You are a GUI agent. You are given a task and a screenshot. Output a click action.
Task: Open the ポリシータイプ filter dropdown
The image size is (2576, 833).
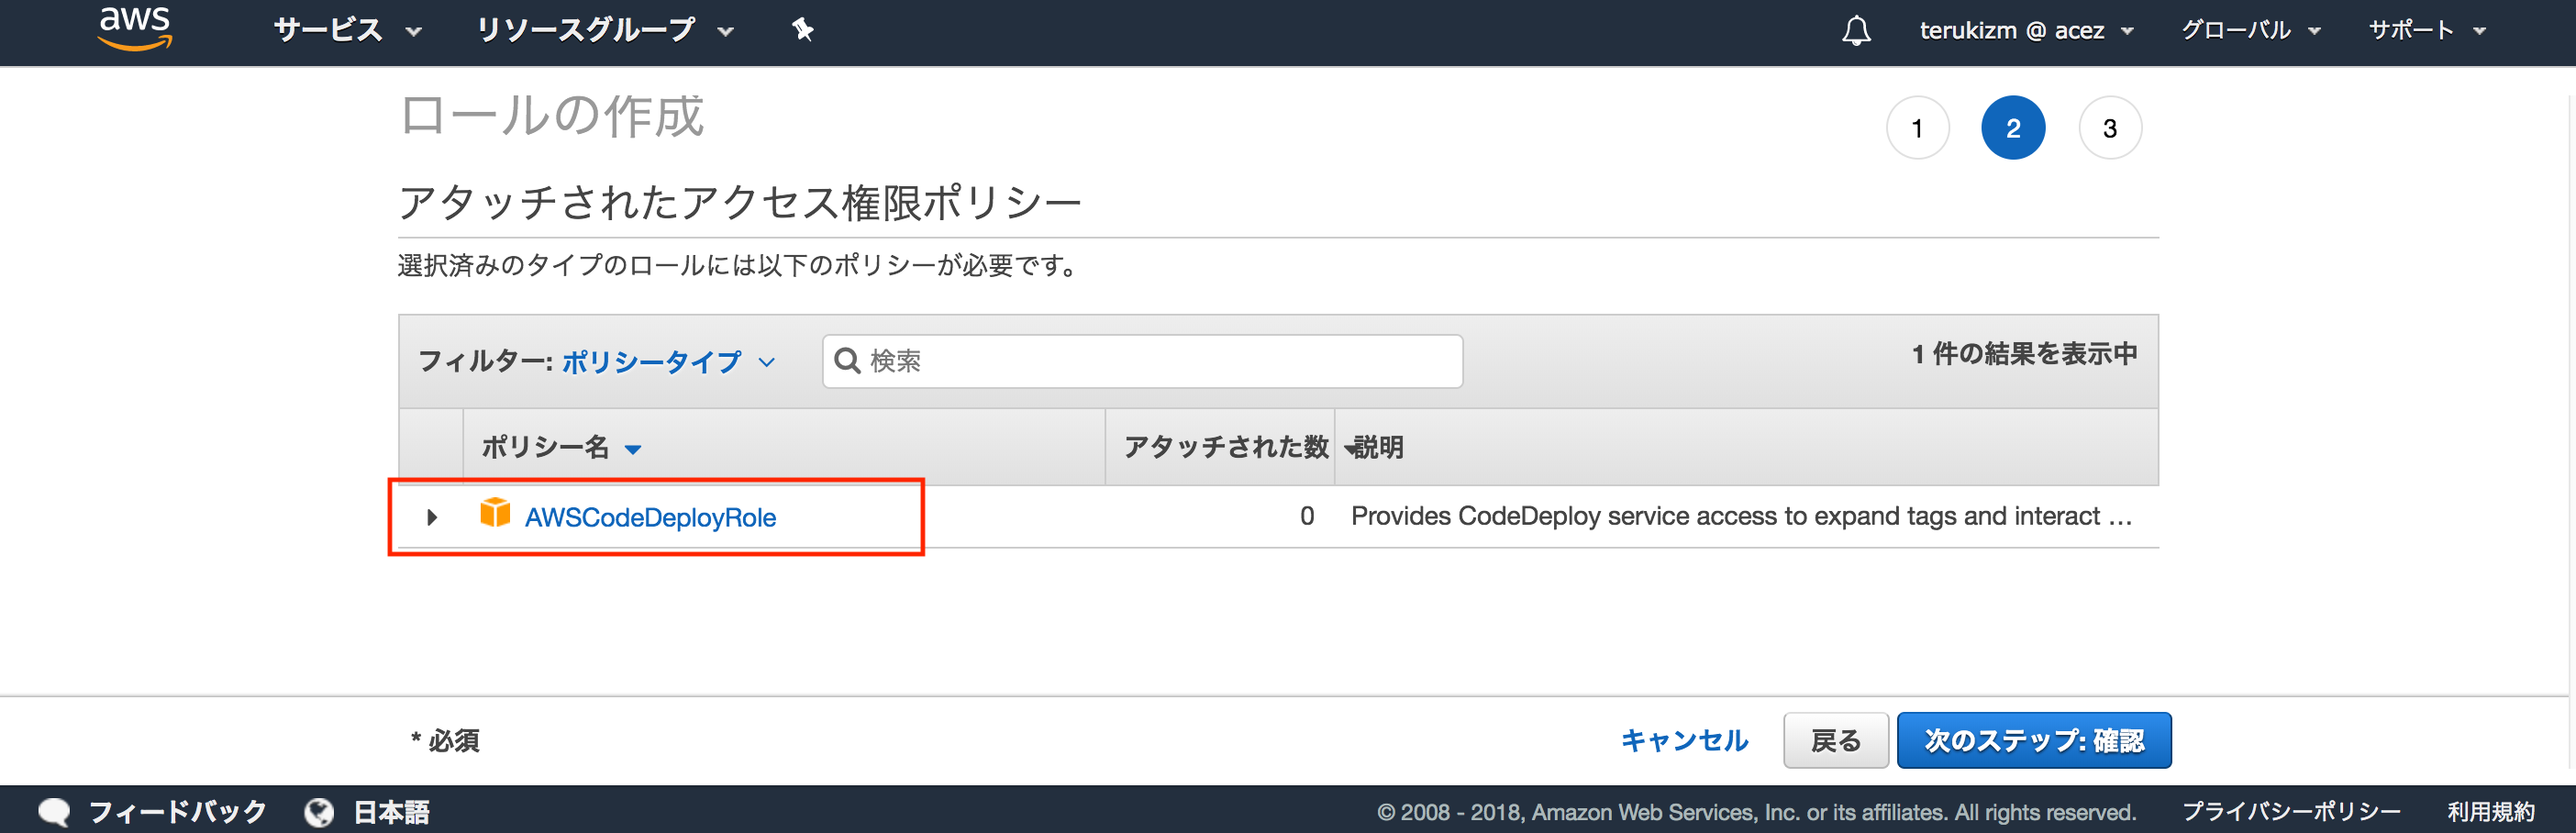(x=668, y=361)
